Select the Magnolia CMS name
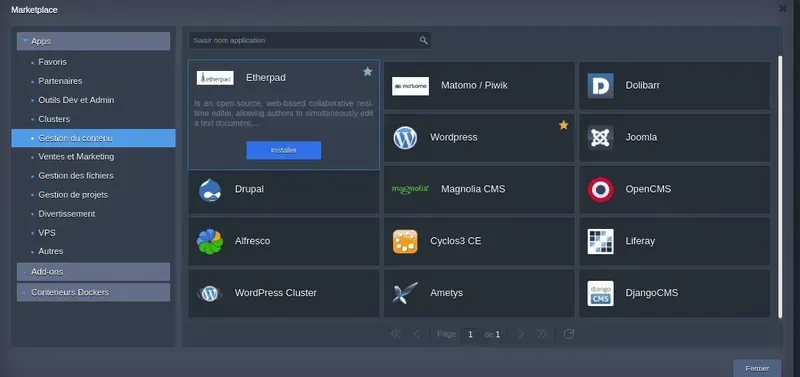The image size is (800, 377). (x=473, y=189)
